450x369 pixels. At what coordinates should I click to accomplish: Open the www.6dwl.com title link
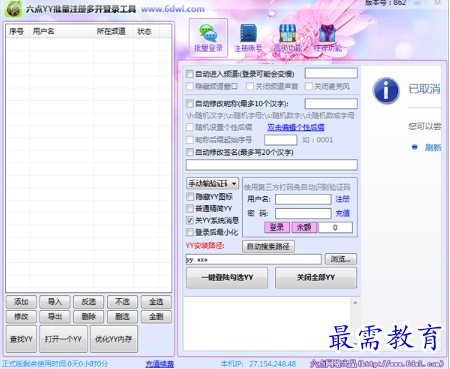173,9
